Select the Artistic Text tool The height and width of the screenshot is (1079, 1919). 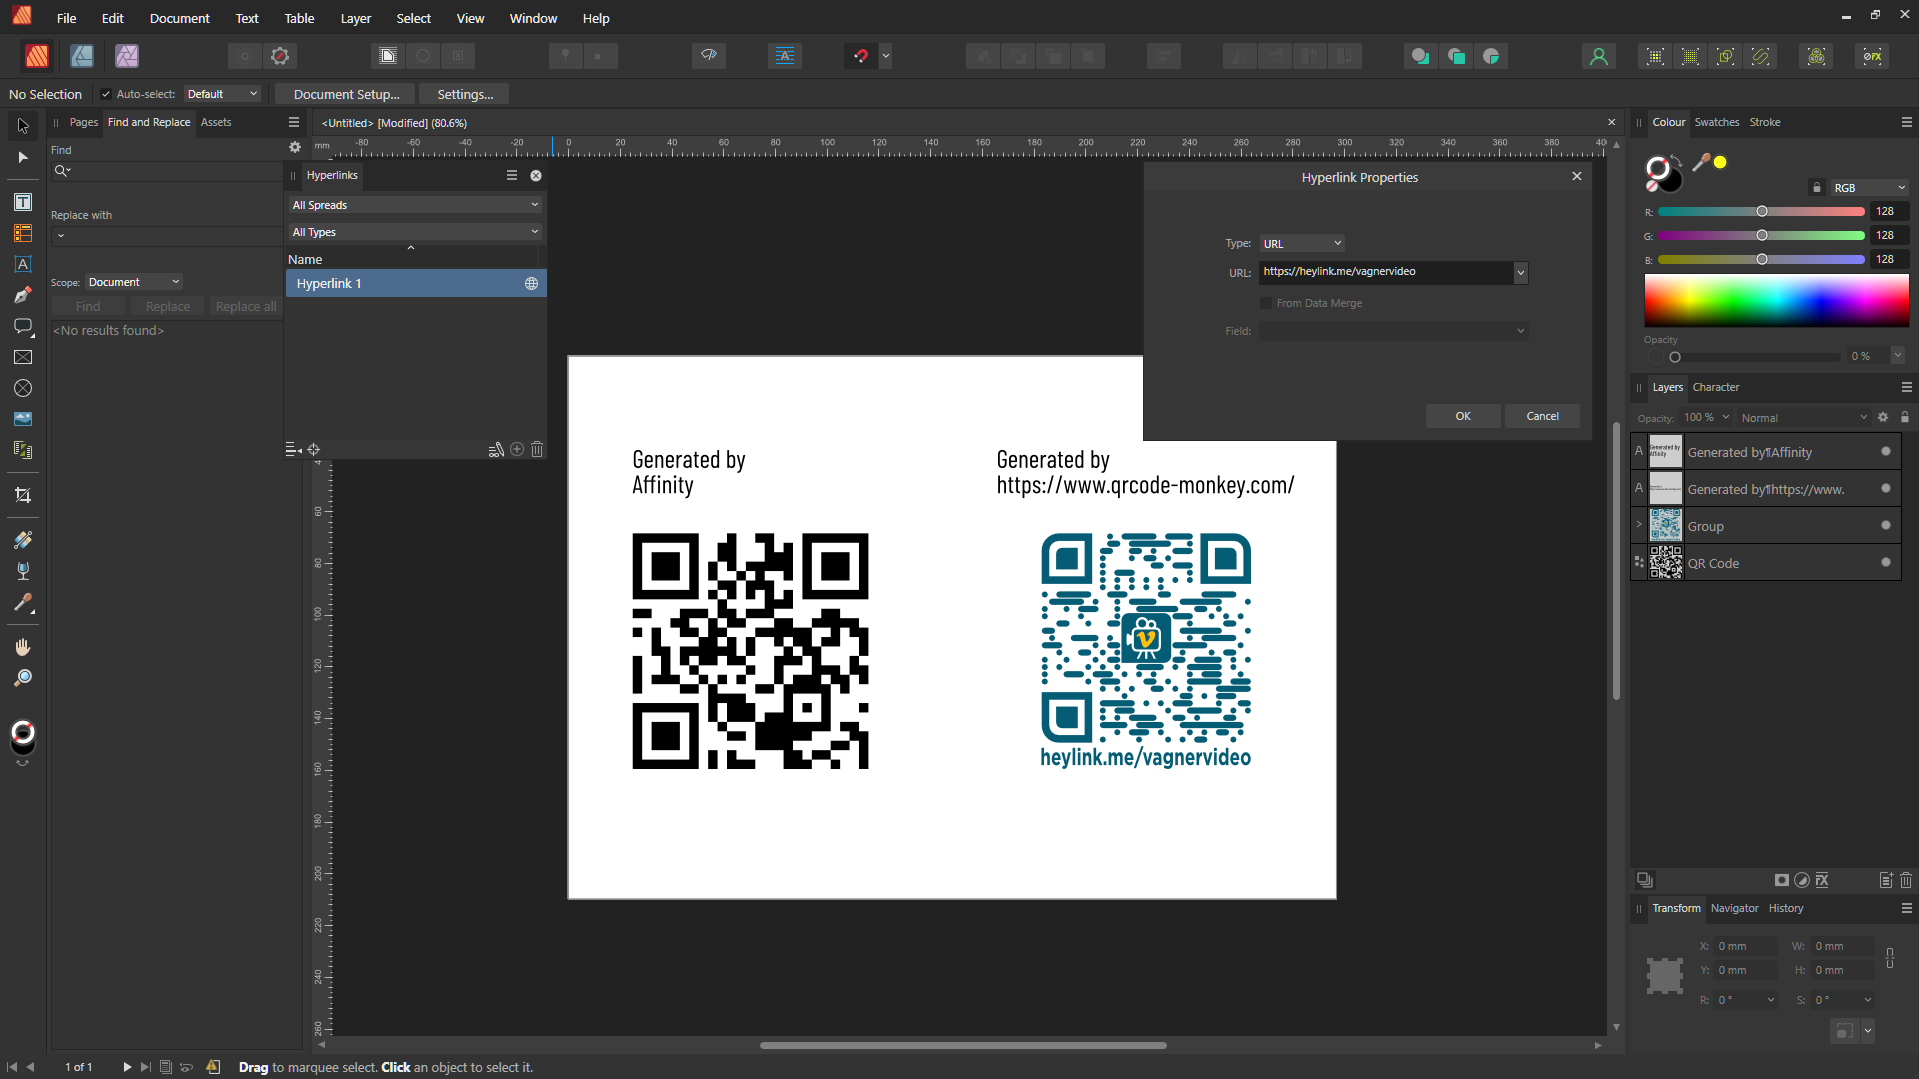[23, 264]
